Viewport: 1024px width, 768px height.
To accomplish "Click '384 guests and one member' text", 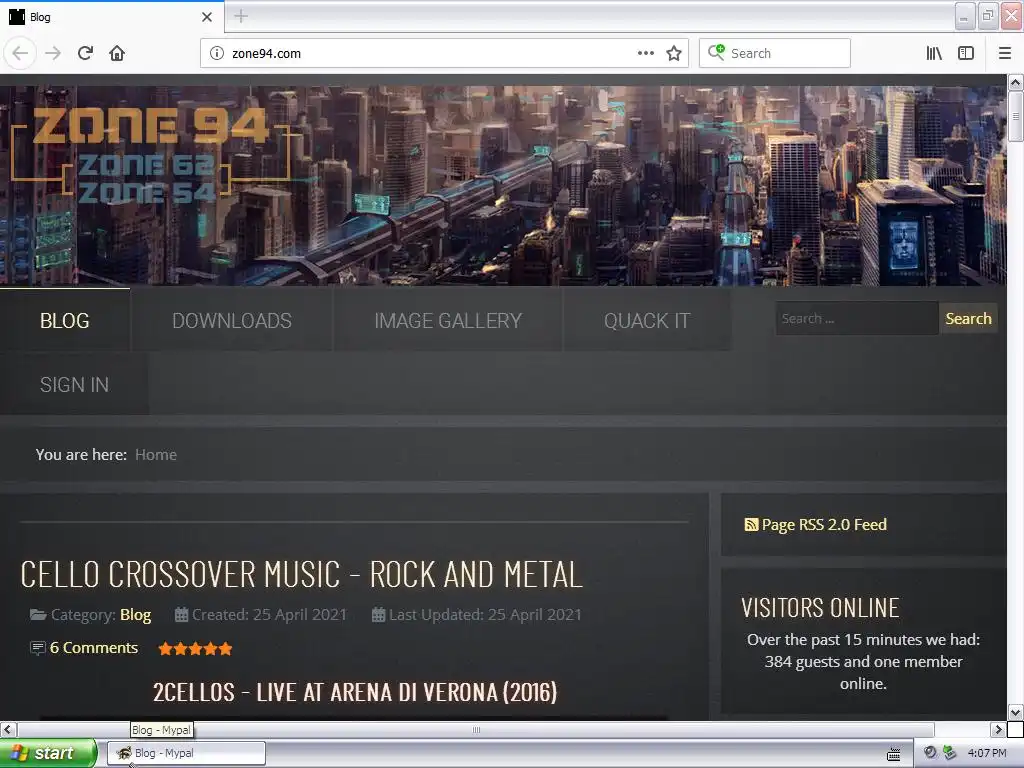I will tap(863, 662).
